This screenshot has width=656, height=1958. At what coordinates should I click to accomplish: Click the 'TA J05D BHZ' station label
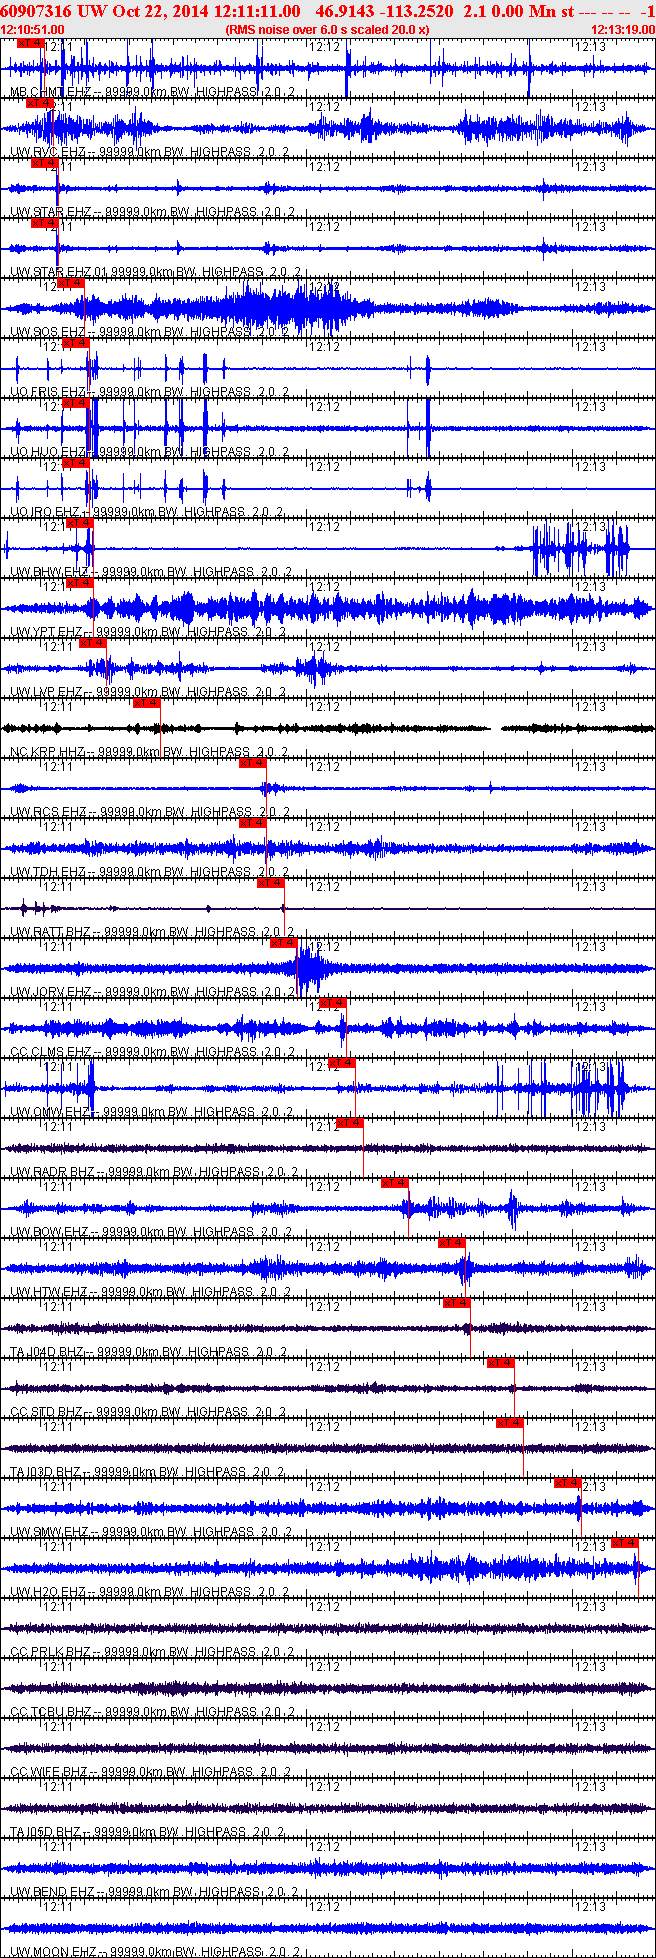(47, 1832)
